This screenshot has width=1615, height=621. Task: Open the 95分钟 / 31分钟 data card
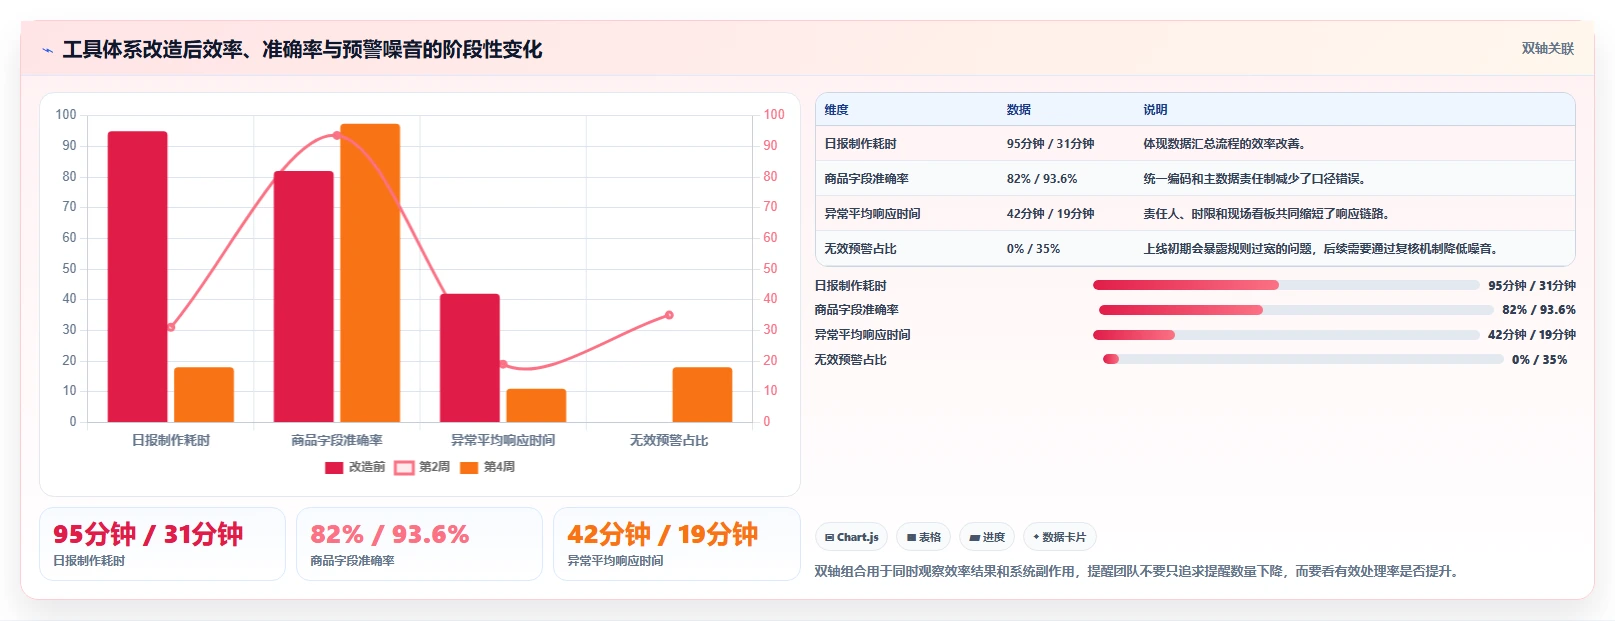[162, 544]
